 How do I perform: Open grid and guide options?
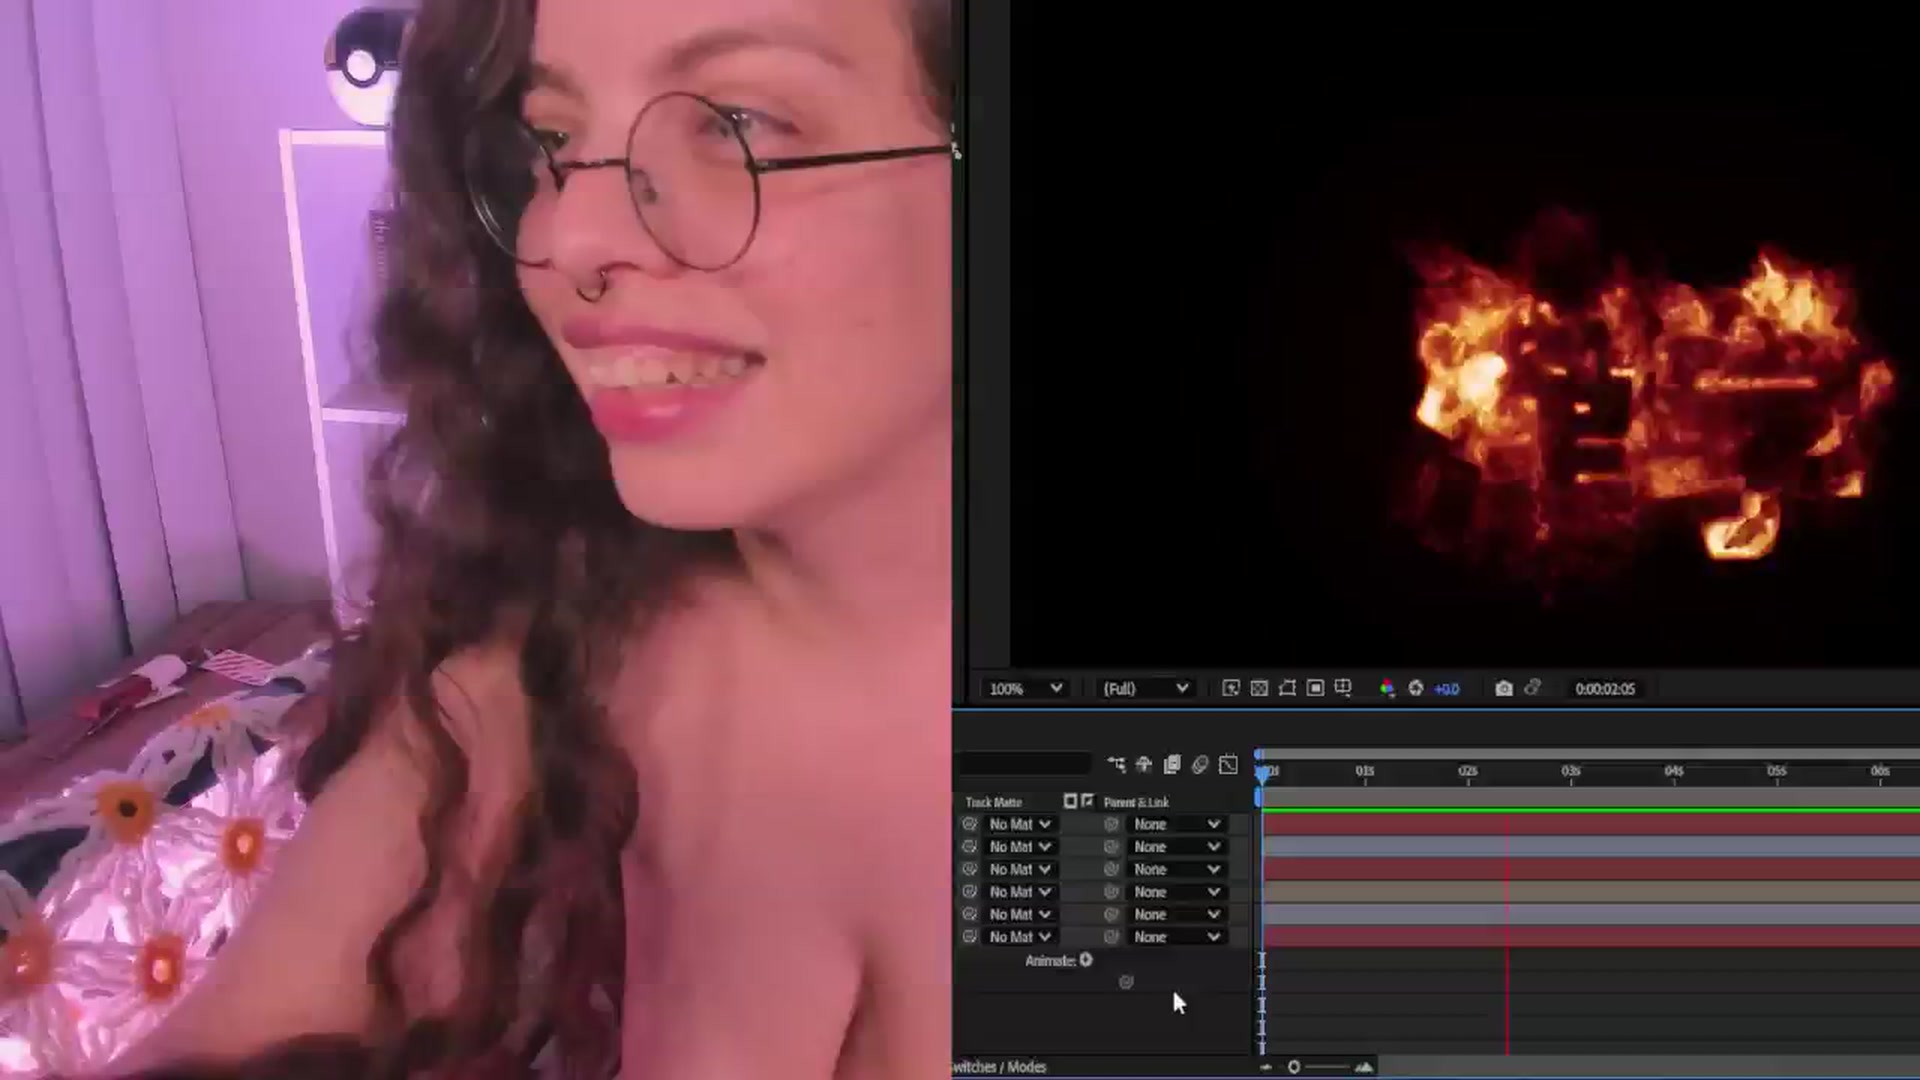coord(1344,688)
